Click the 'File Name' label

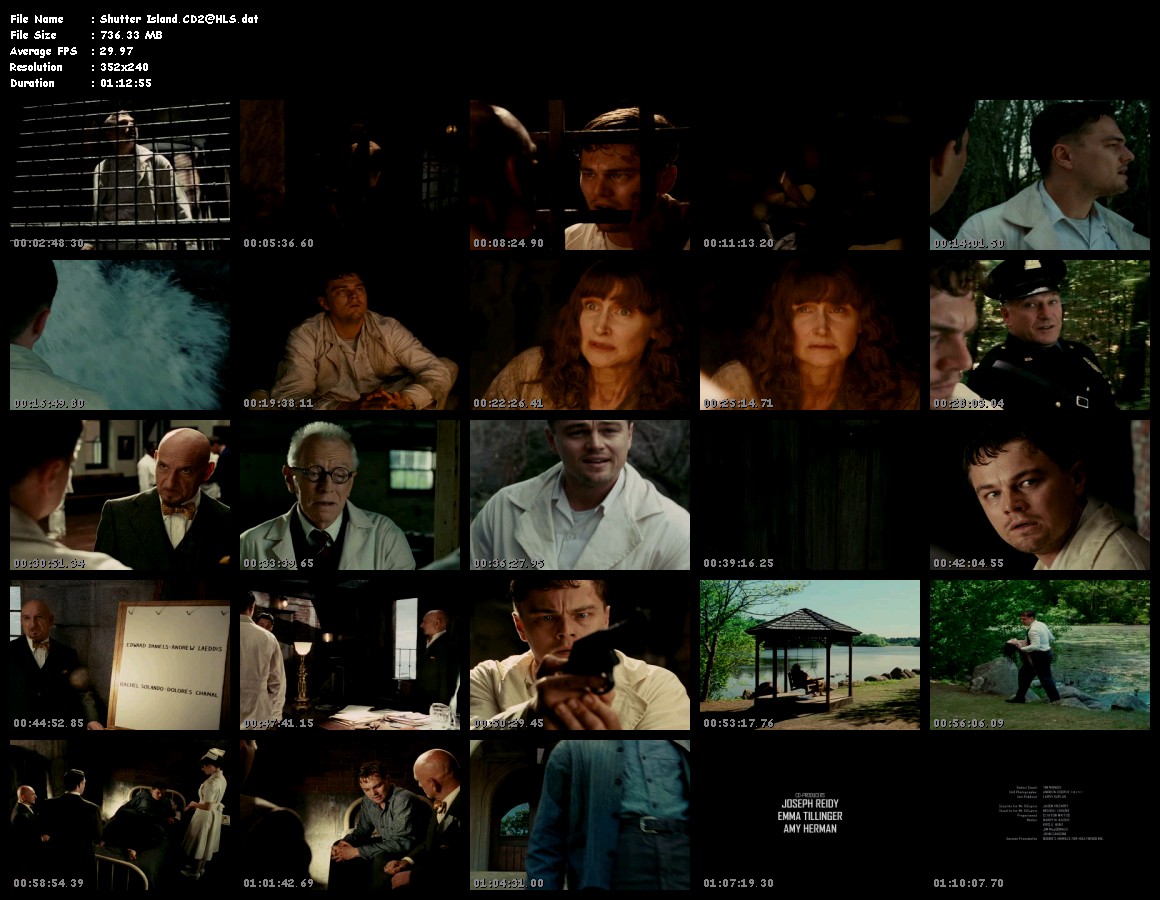click(37, 19)
